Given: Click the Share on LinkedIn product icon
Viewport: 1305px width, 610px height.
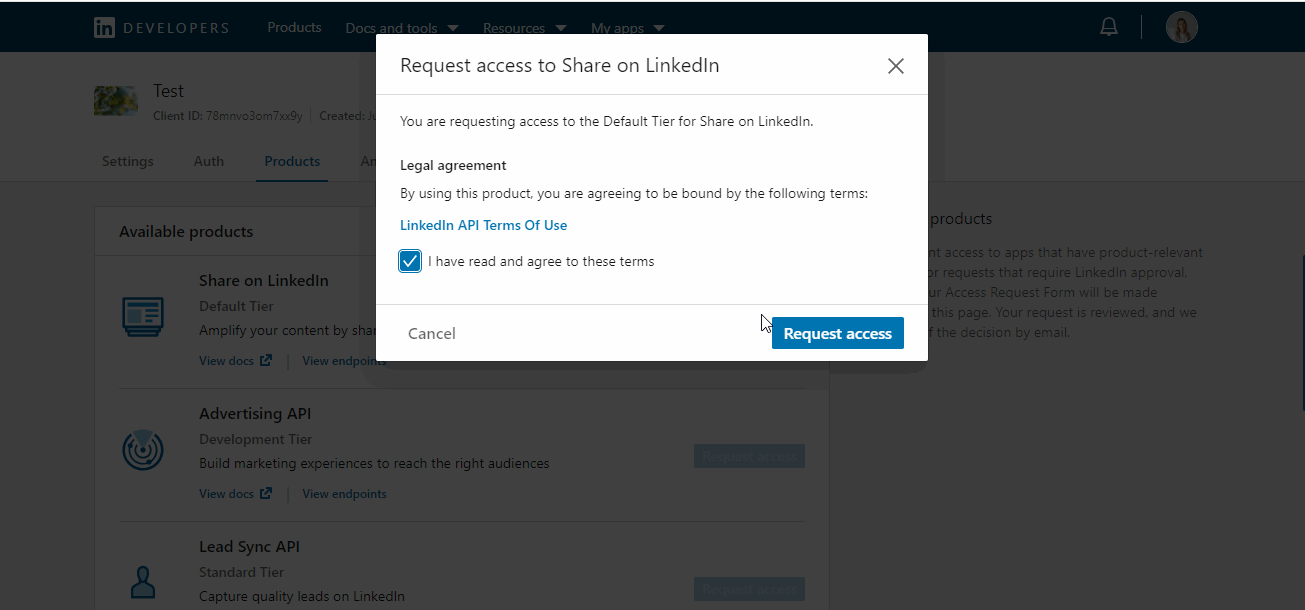Looking at the screenshot, I should click(x=142, y=315).
